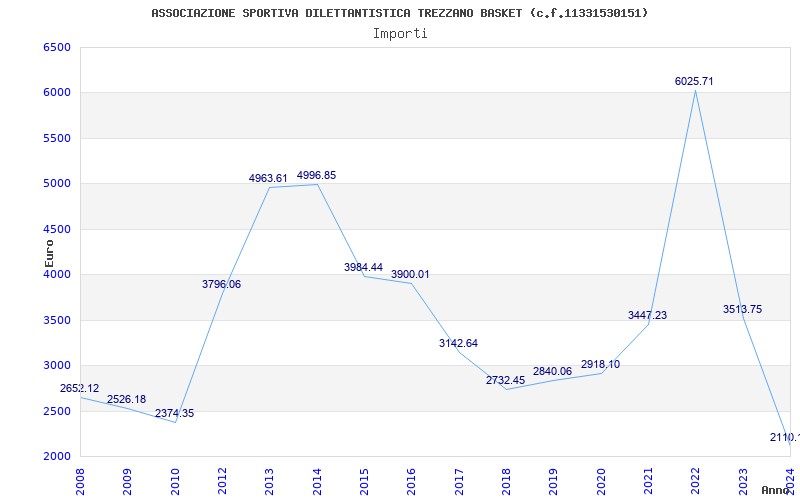
Task: Choose x-axis year 2021
Action: [x=648, y=482]
